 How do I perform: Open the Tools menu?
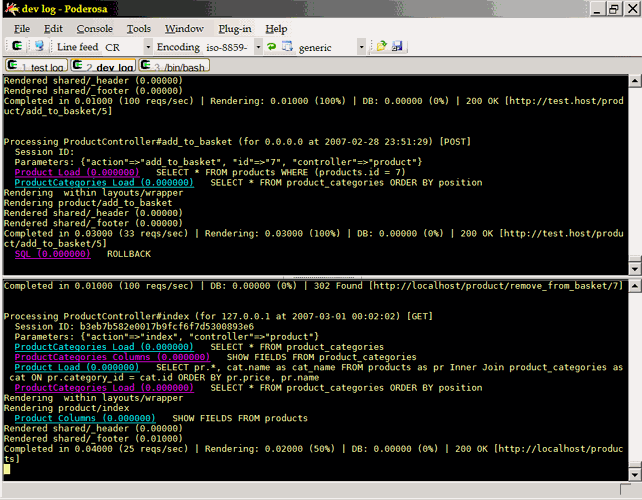(139, 29)
